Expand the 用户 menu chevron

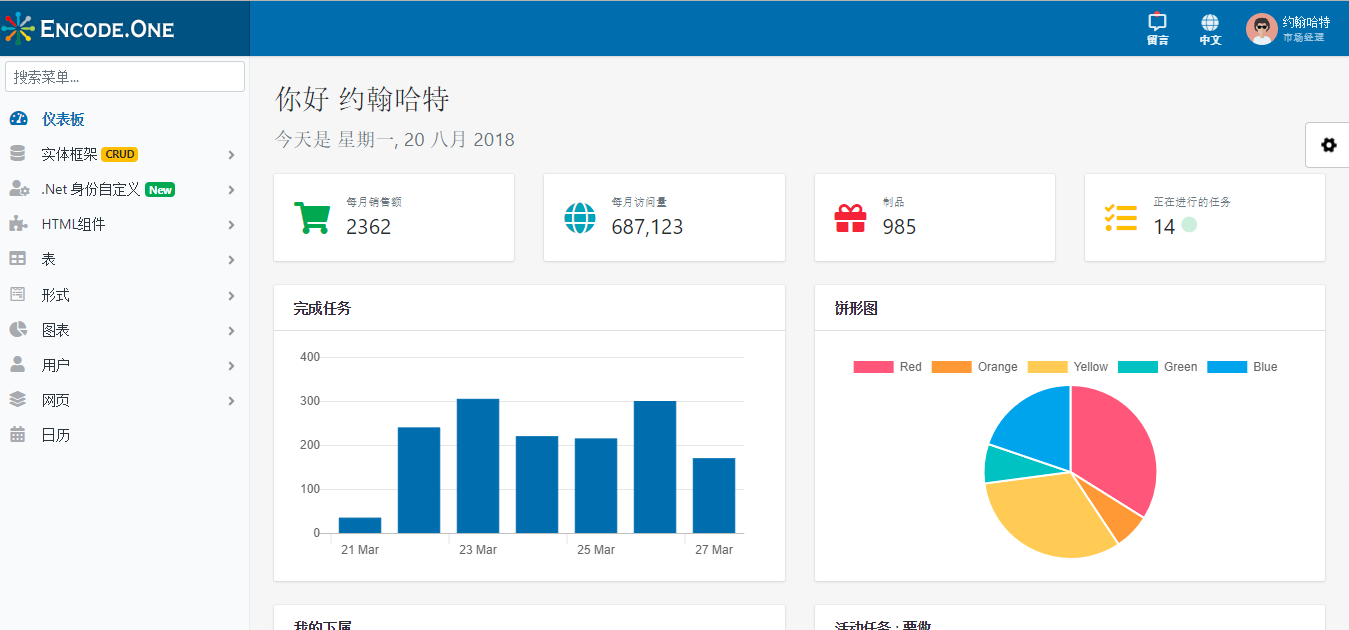point(231,366)
